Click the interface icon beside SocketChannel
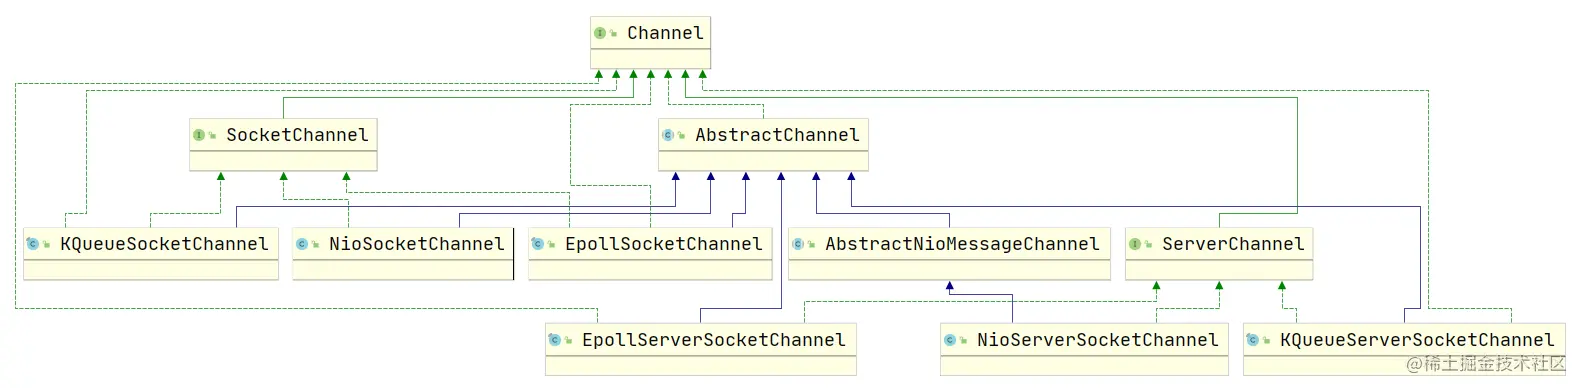Image resolution: width=1581 pixels, height=388 pixels. [199, 135]
